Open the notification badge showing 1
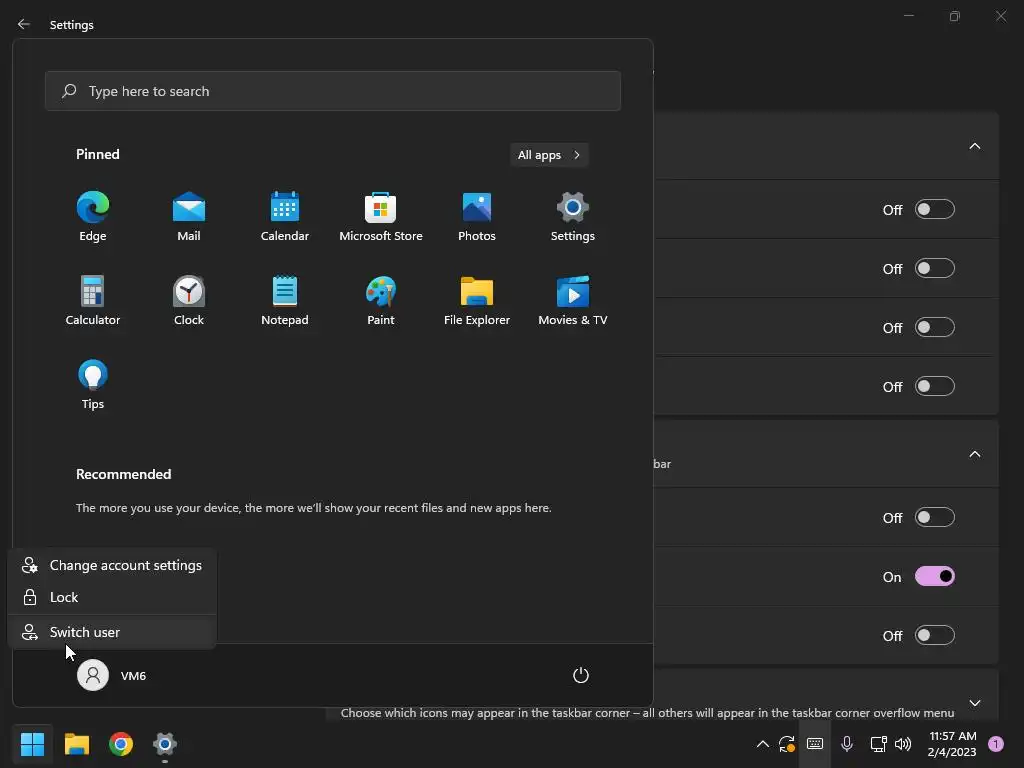Screen dimensions: 1024x768 (996, 744)
